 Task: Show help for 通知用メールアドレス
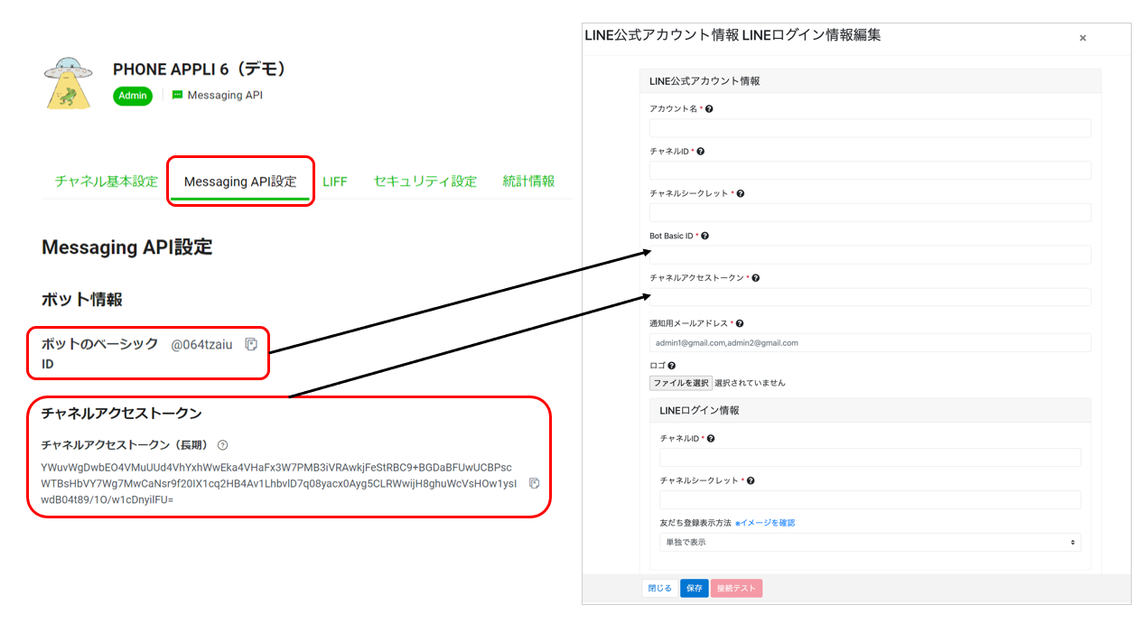(x=739, y=324)
